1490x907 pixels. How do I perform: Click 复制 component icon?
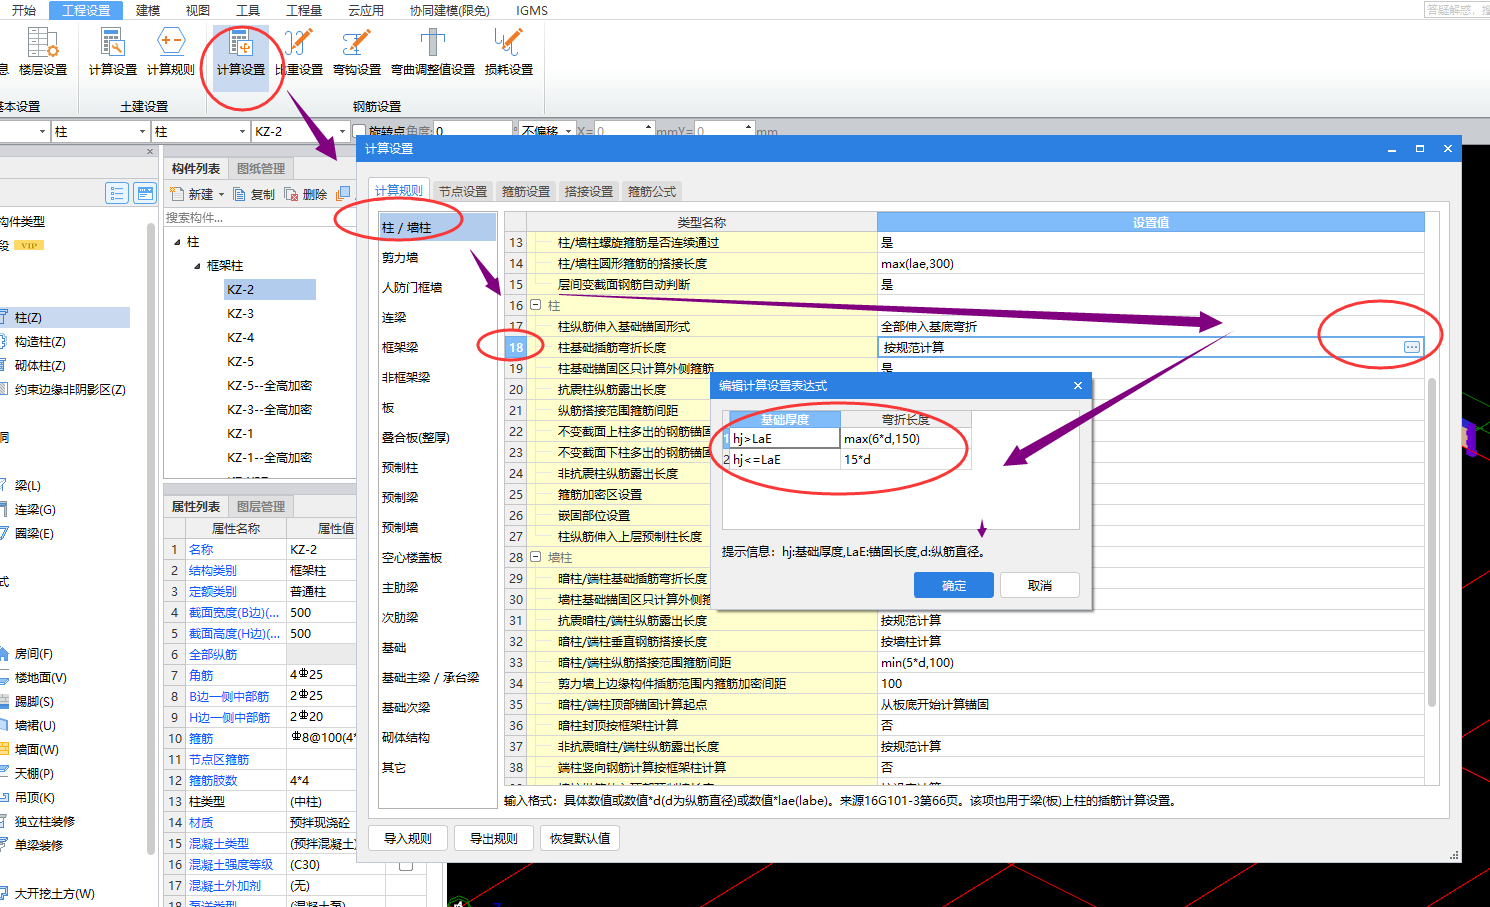coord(240,194)
